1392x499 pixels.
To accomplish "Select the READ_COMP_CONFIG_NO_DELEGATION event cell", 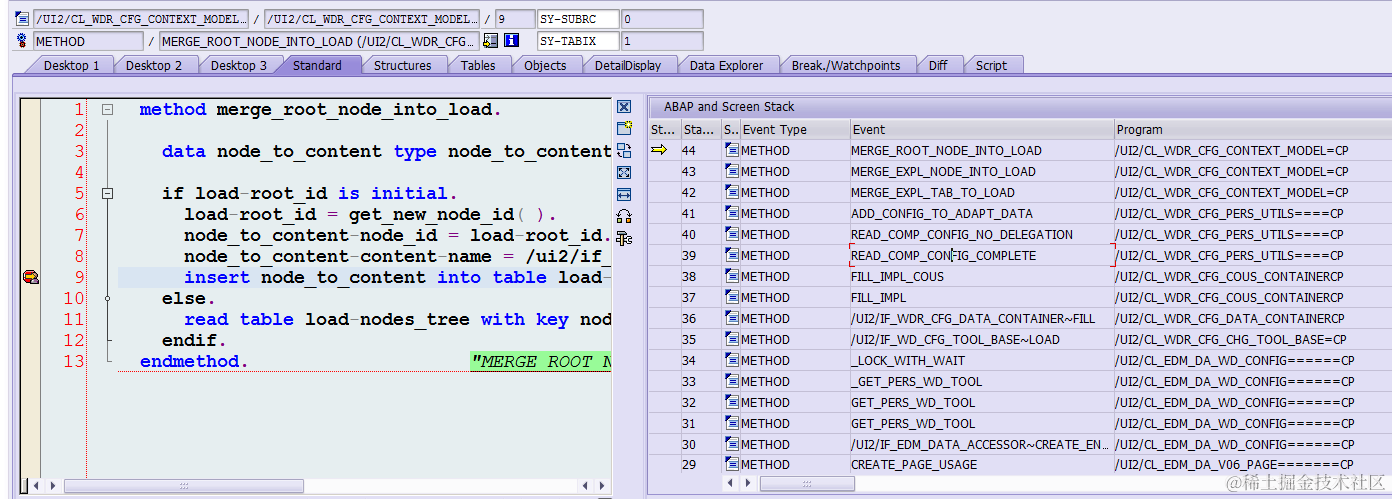I will point(982,235).
